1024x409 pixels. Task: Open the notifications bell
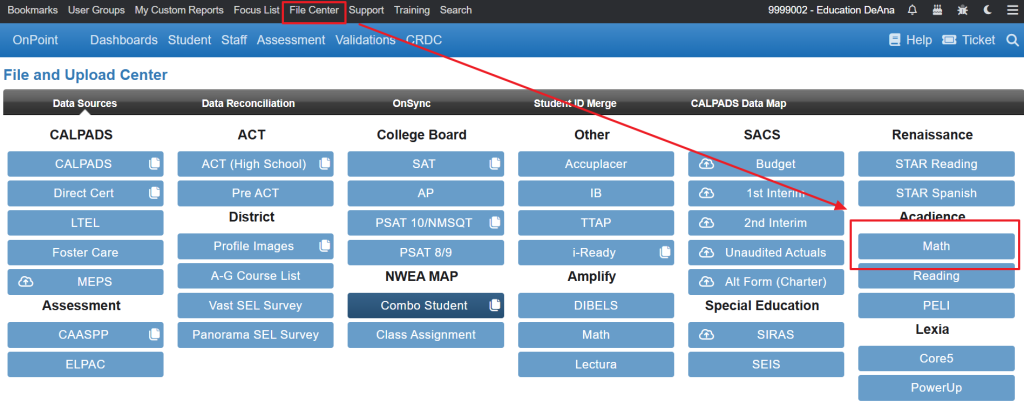point(912,10)
